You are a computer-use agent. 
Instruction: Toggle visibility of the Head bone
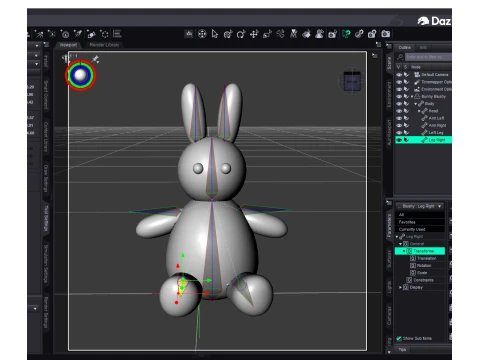click(x=399, y=111)
